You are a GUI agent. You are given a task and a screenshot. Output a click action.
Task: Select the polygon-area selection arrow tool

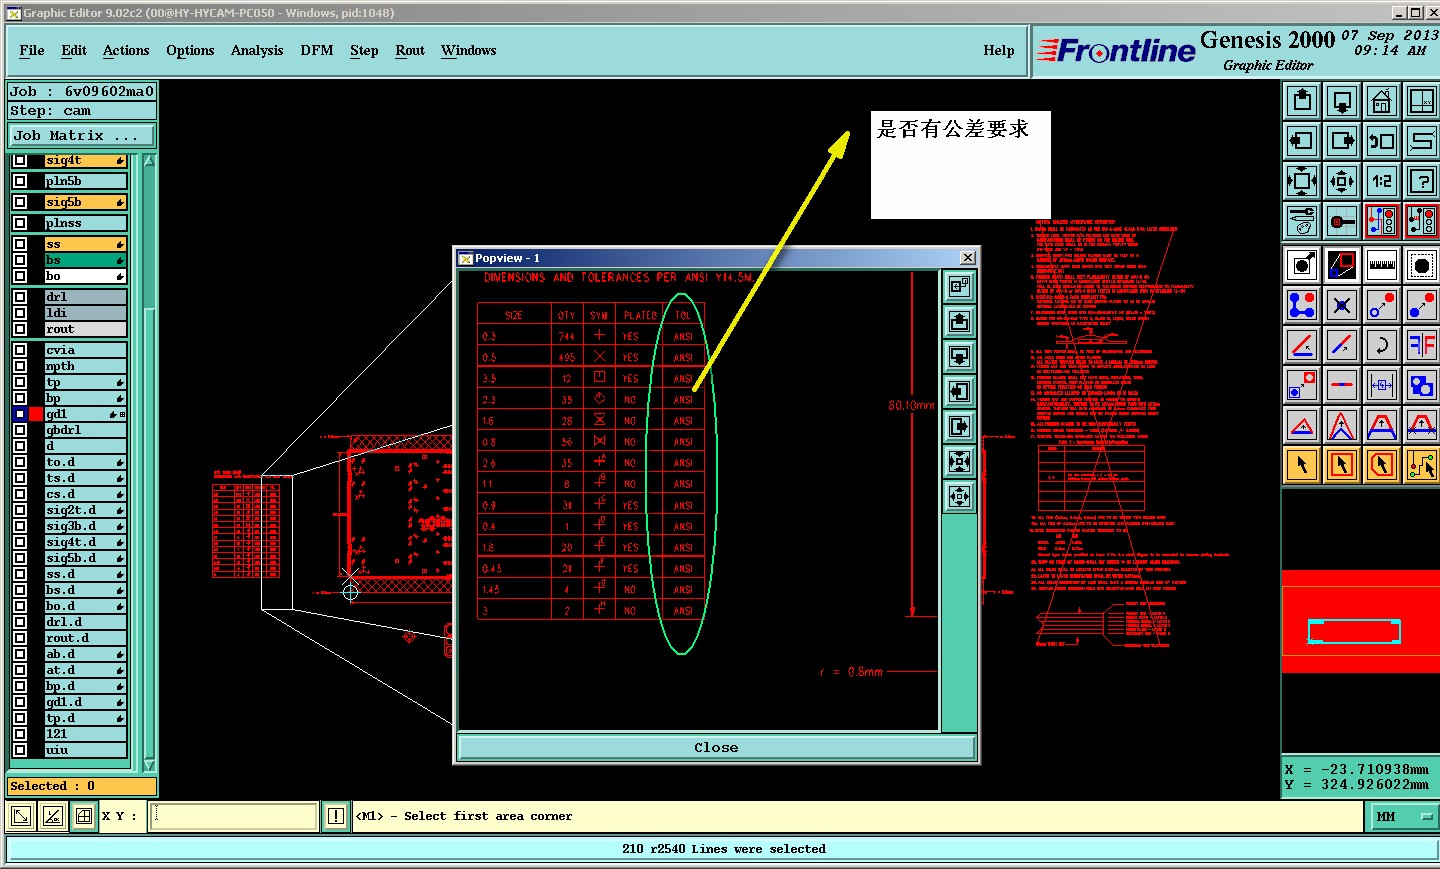[x=1382, y=465]
